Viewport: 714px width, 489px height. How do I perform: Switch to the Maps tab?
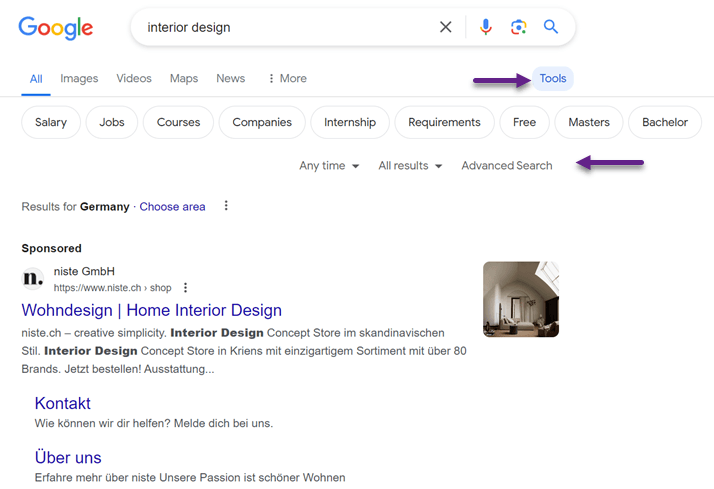tap(184, 78)
